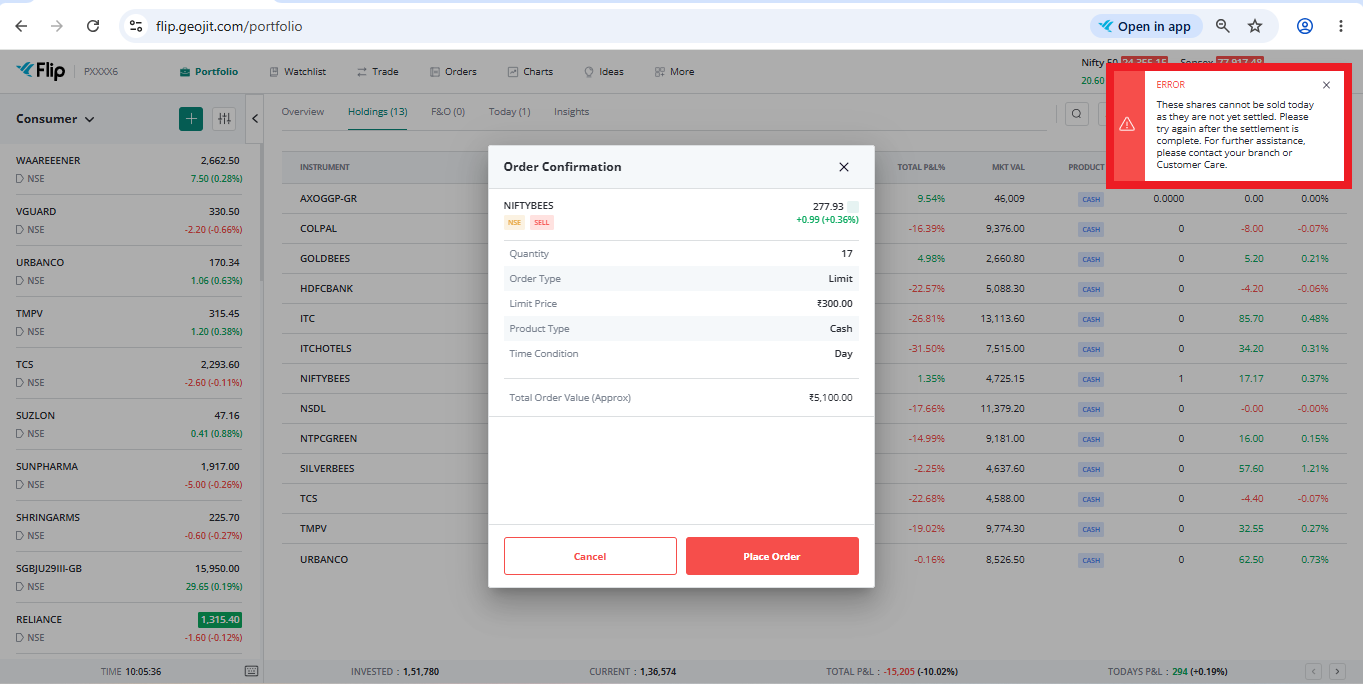
Task: Click the Flip logo
Action: click(40, 71)
